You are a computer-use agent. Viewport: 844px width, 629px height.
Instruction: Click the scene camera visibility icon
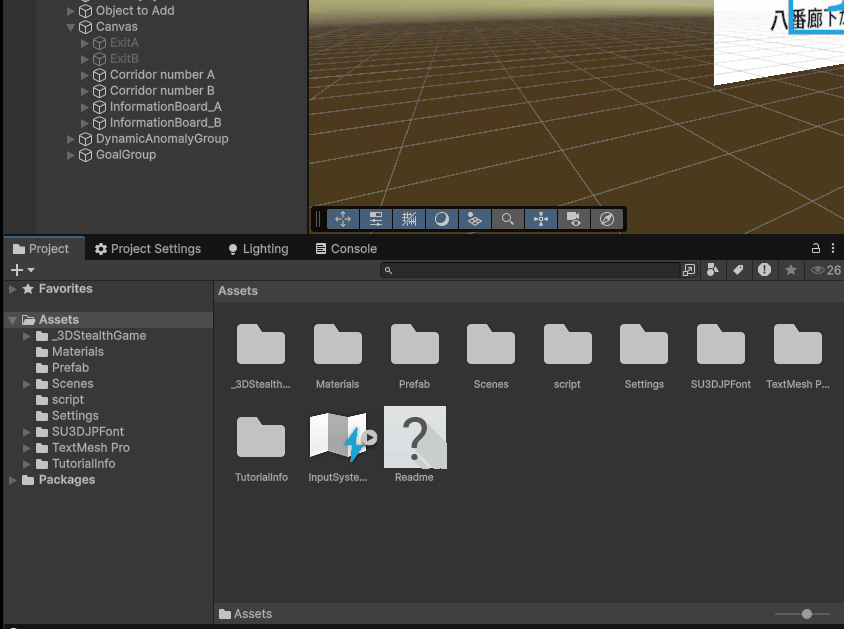pyautogui.click(x=574, y=219)
